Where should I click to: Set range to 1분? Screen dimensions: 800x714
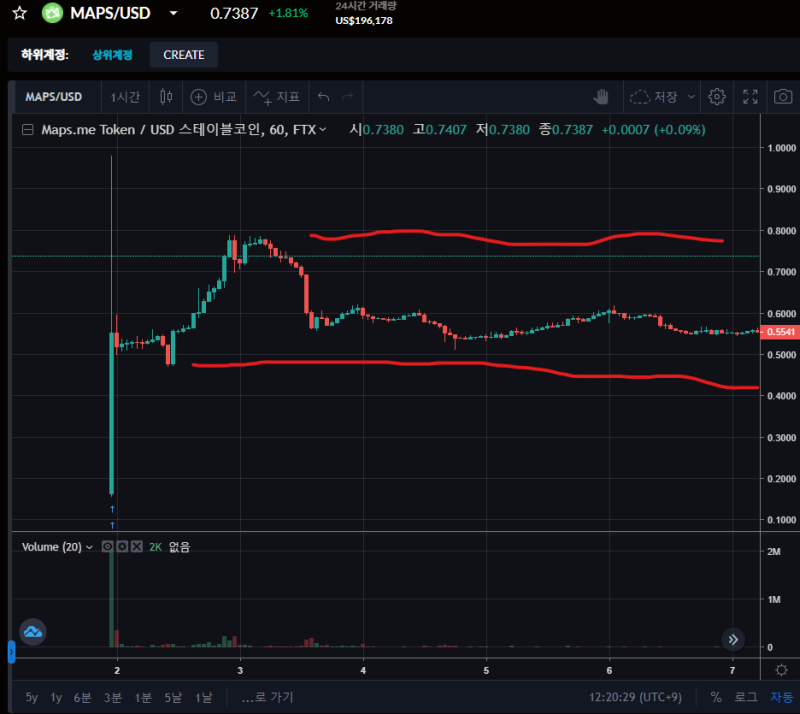143,697
